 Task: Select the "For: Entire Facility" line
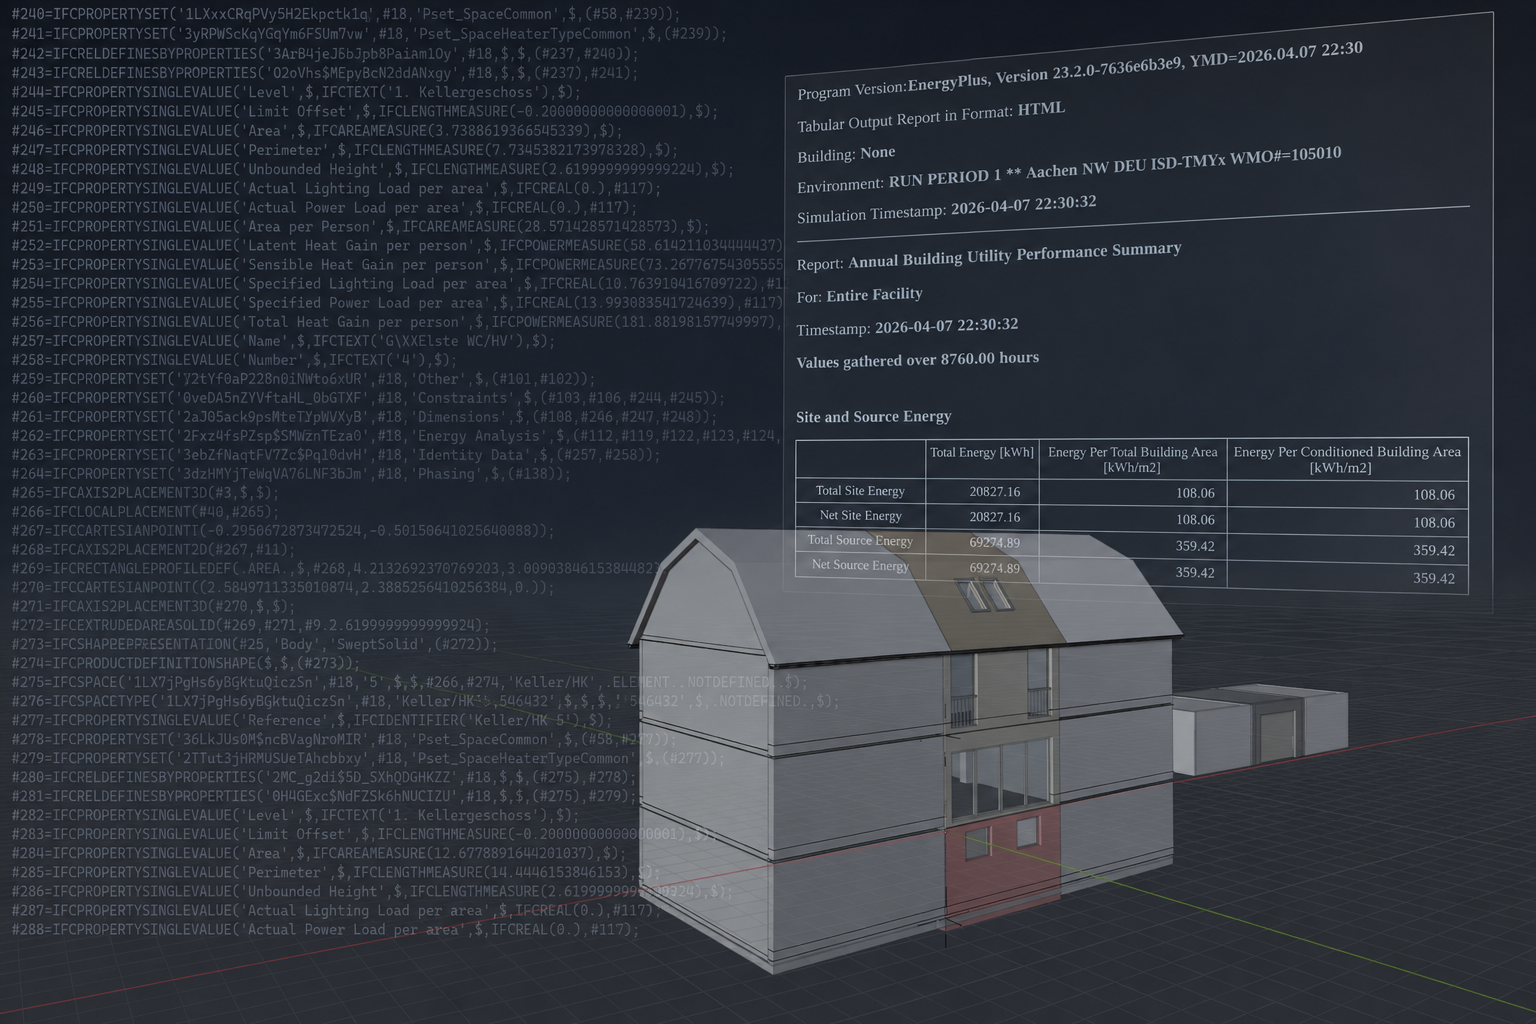[x=859, y=295]
